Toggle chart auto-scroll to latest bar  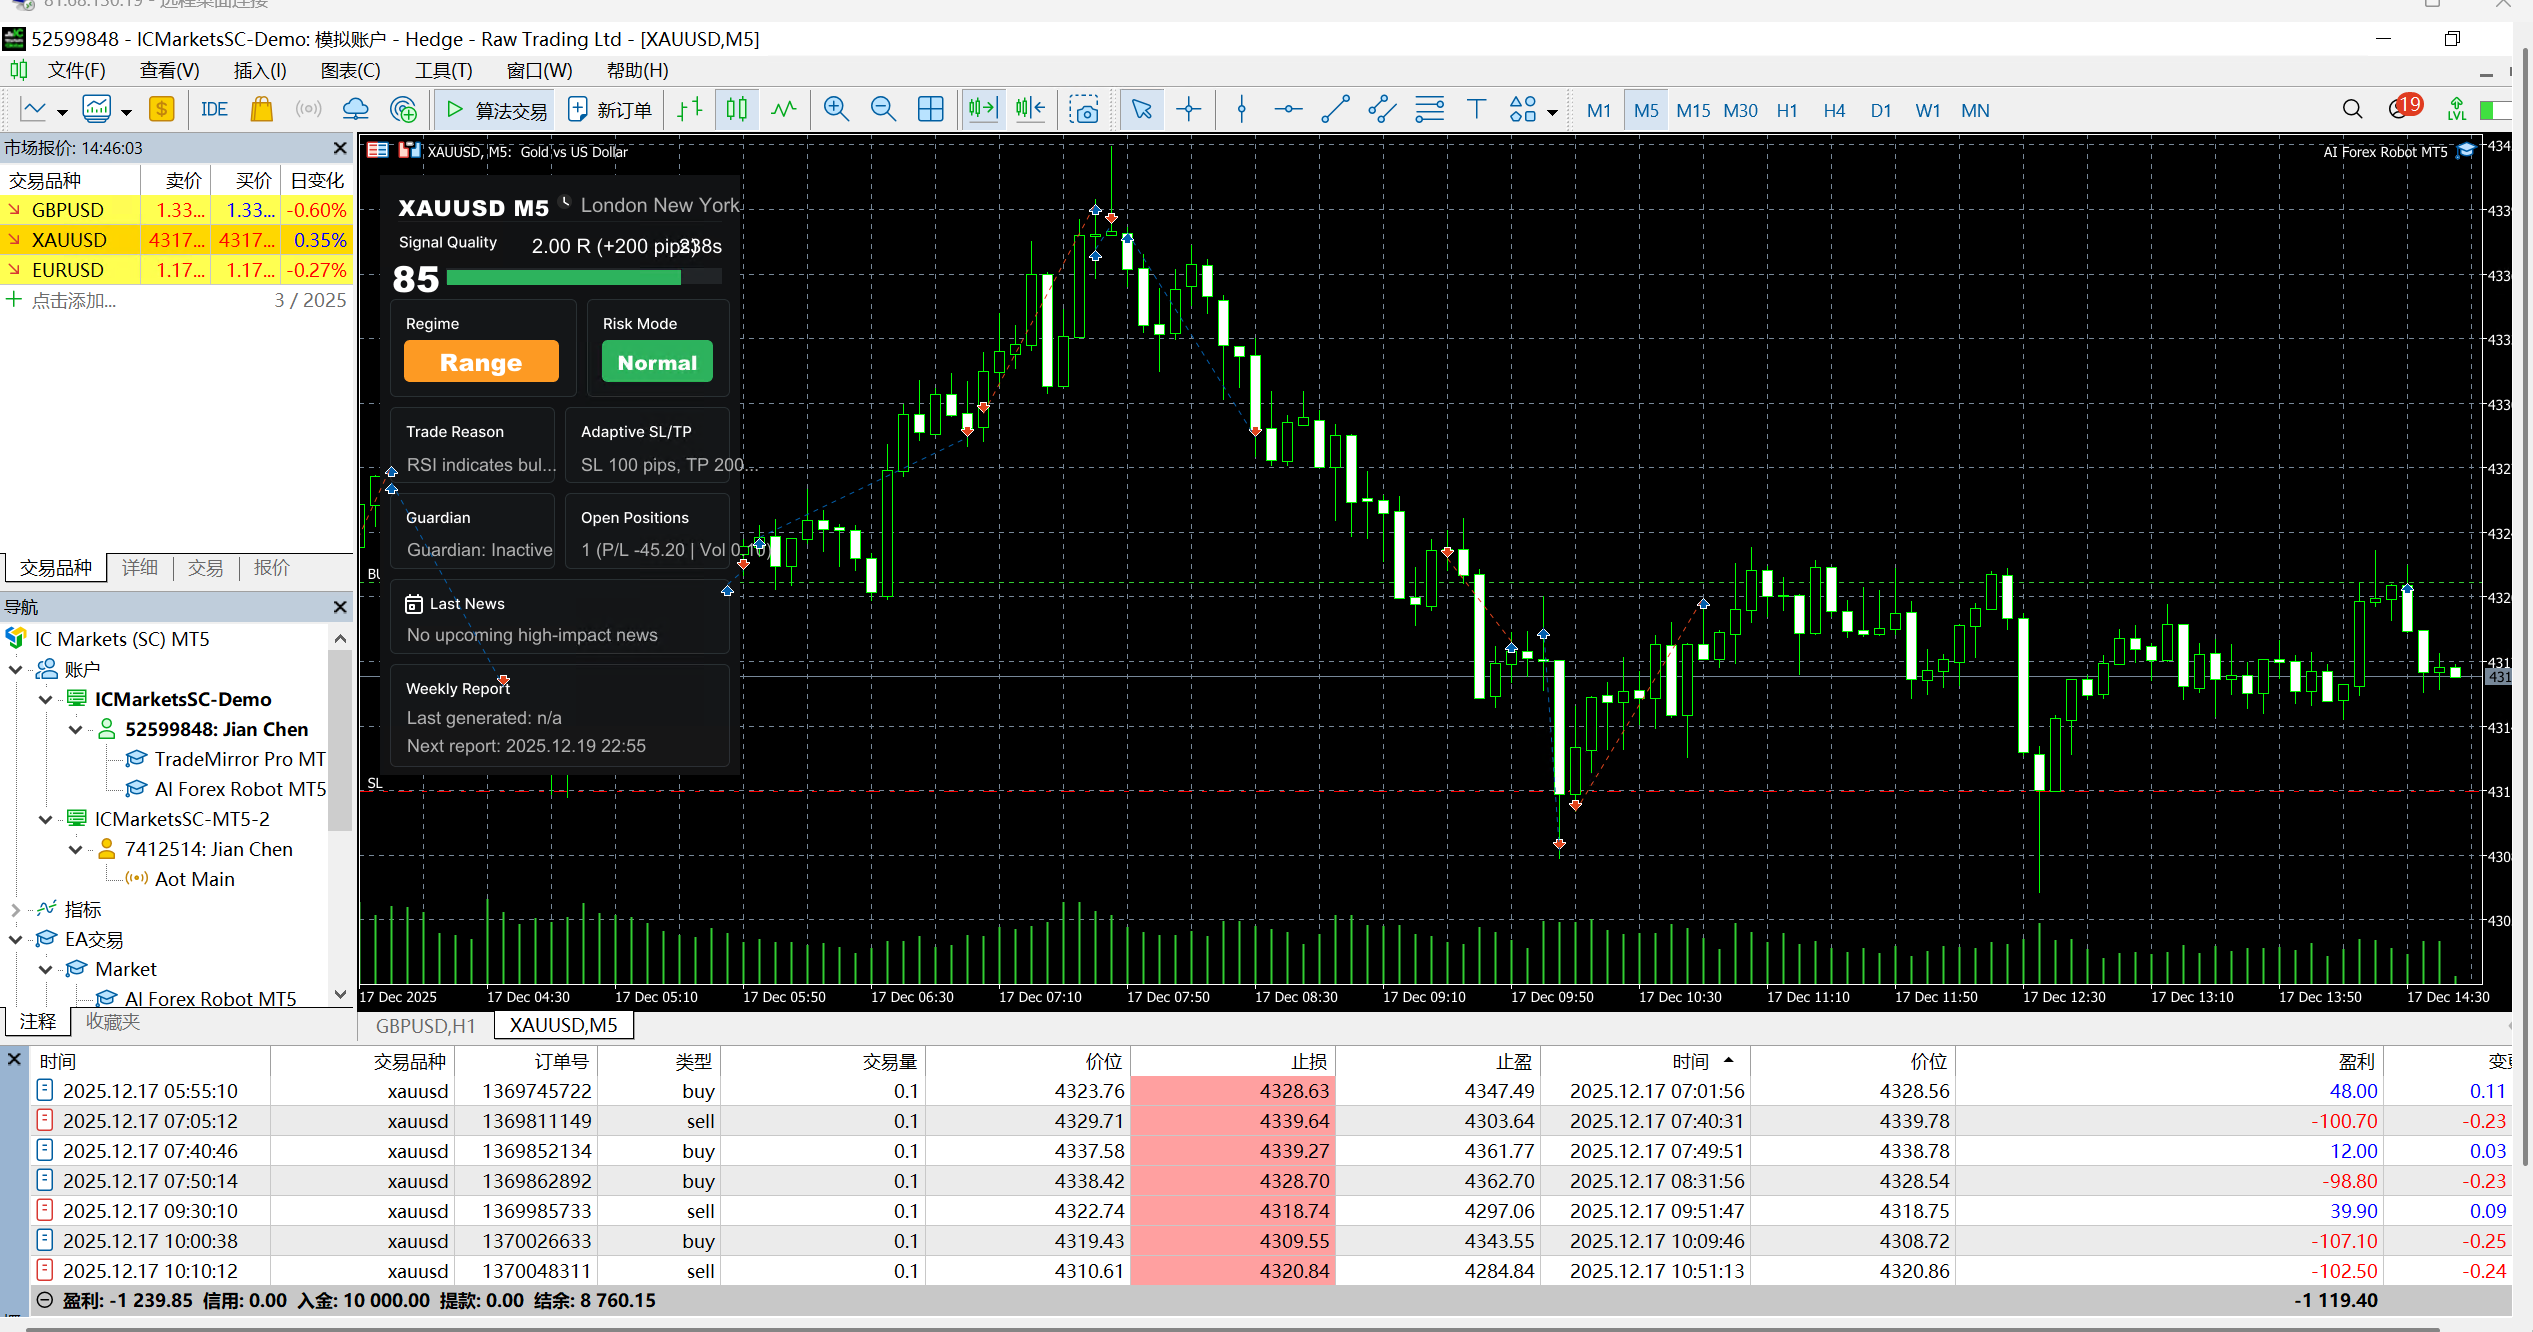982,110
